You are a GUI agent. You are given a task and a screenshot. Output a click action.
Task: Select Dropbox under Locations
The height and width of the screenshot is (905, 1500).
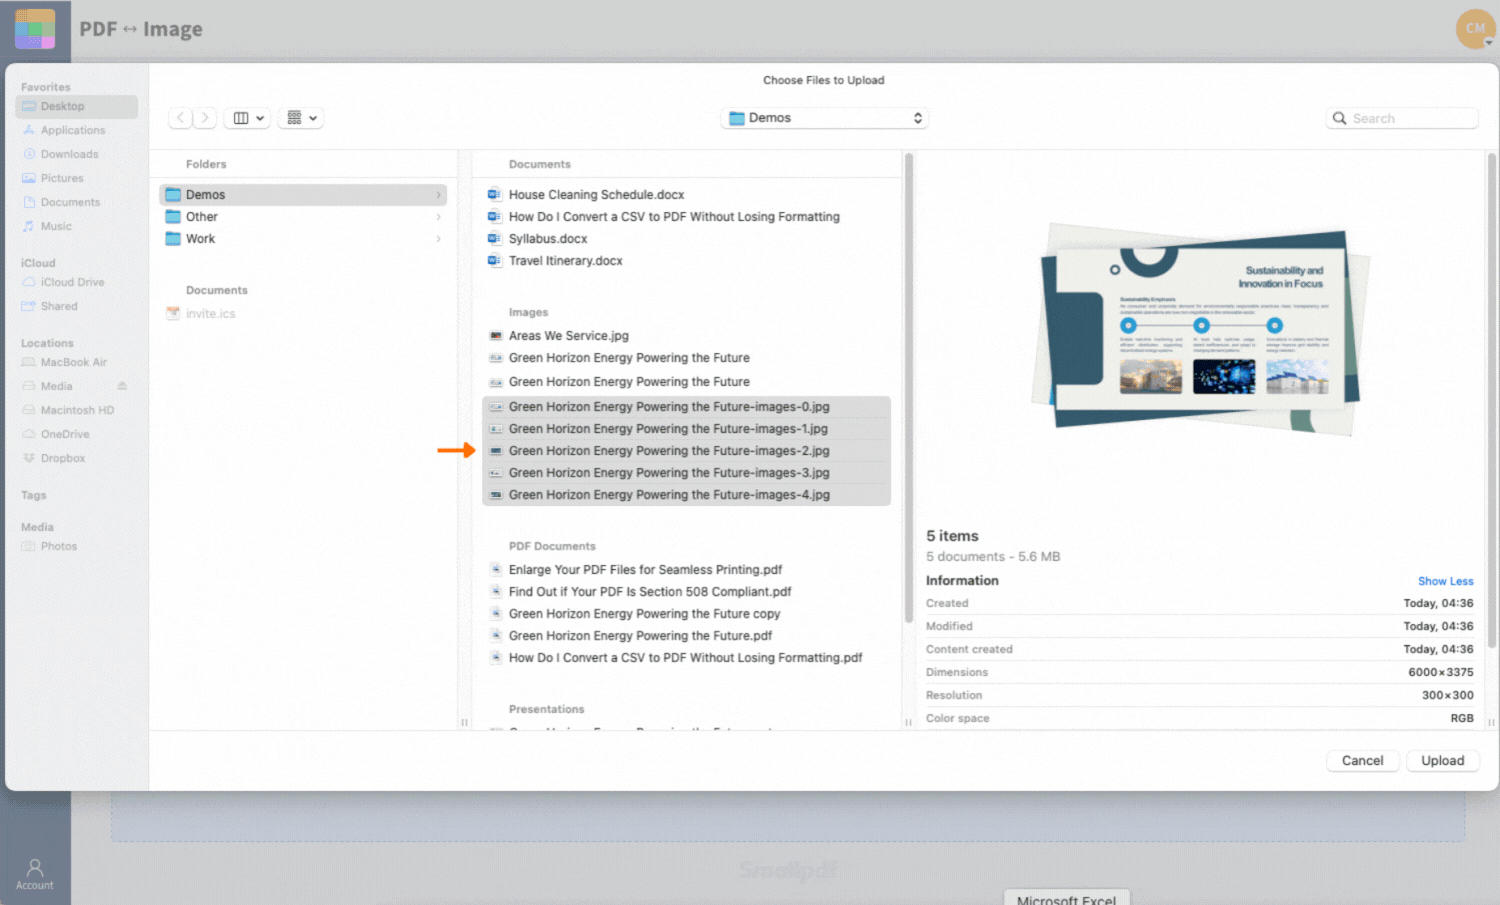tap(62, 458)
